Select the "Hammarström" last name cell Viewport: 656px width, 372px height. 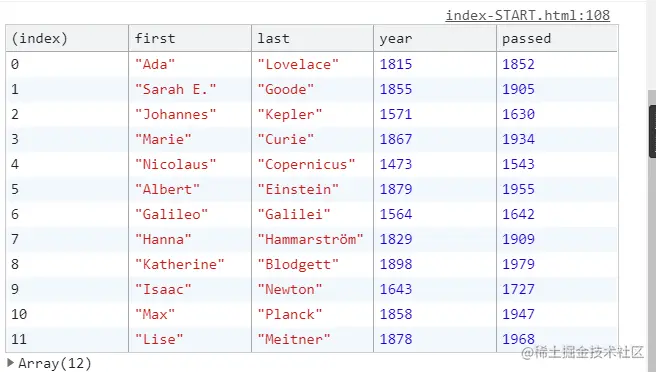tap(310, 239)
